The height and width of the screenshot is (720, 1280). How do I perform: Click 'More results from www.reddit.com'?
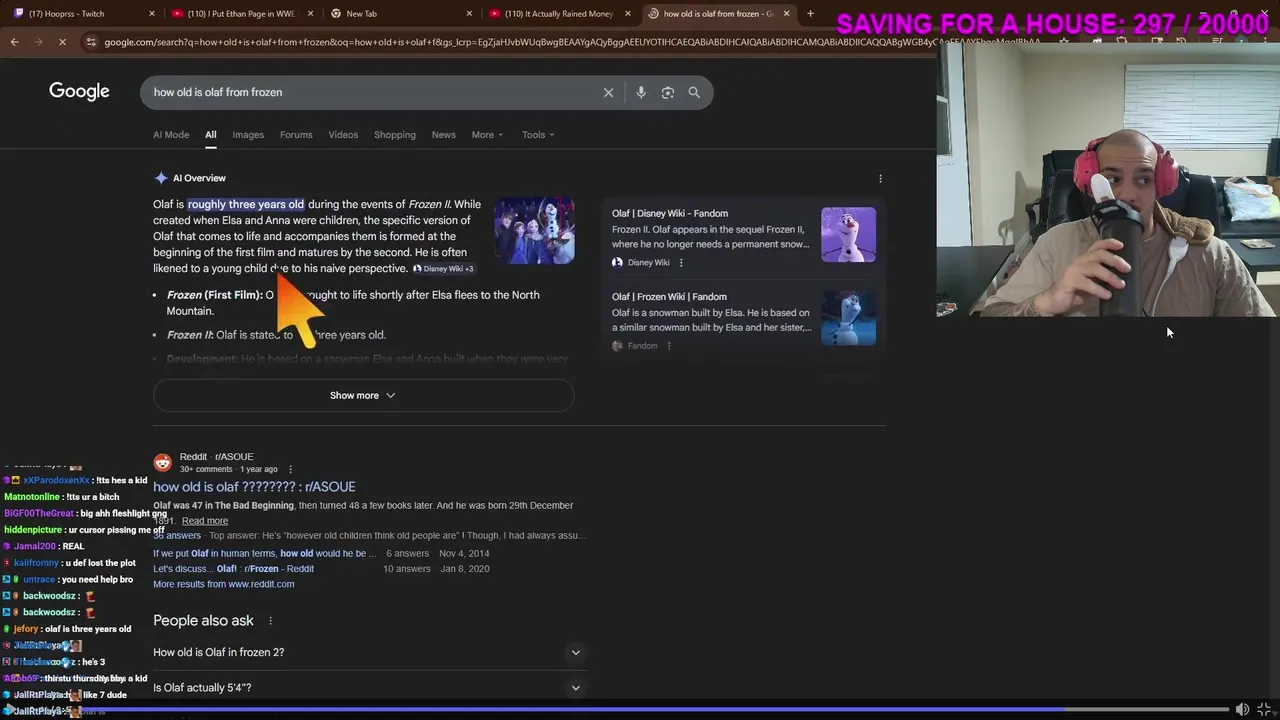[x=223, y=584]
